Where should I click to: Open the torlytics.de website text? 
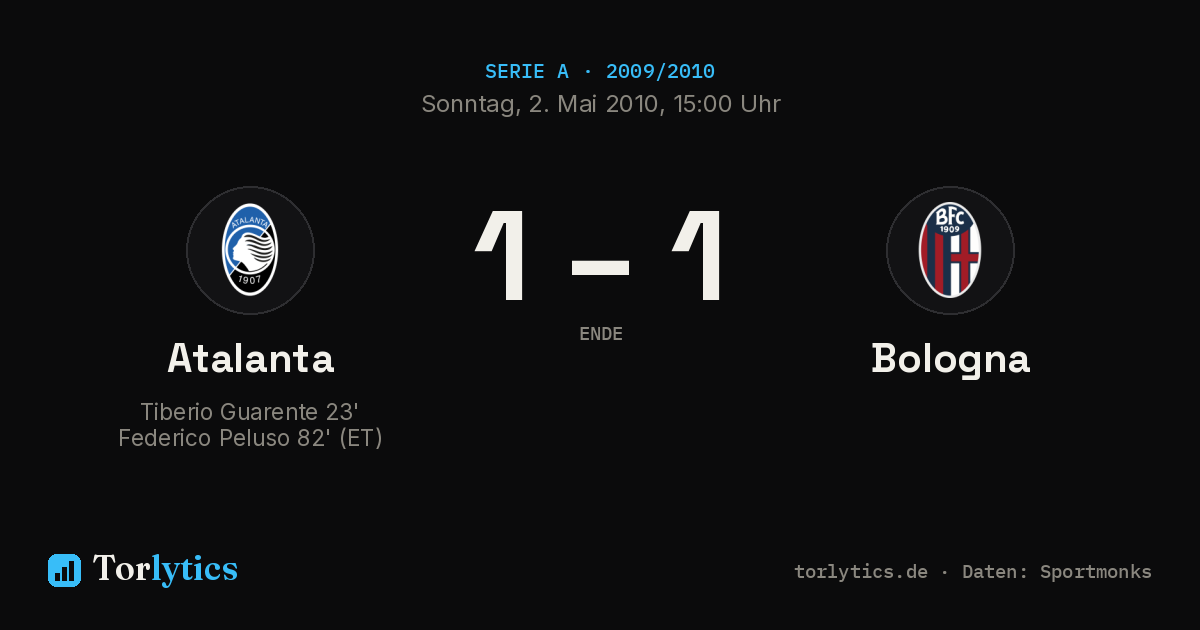point(861,572)
